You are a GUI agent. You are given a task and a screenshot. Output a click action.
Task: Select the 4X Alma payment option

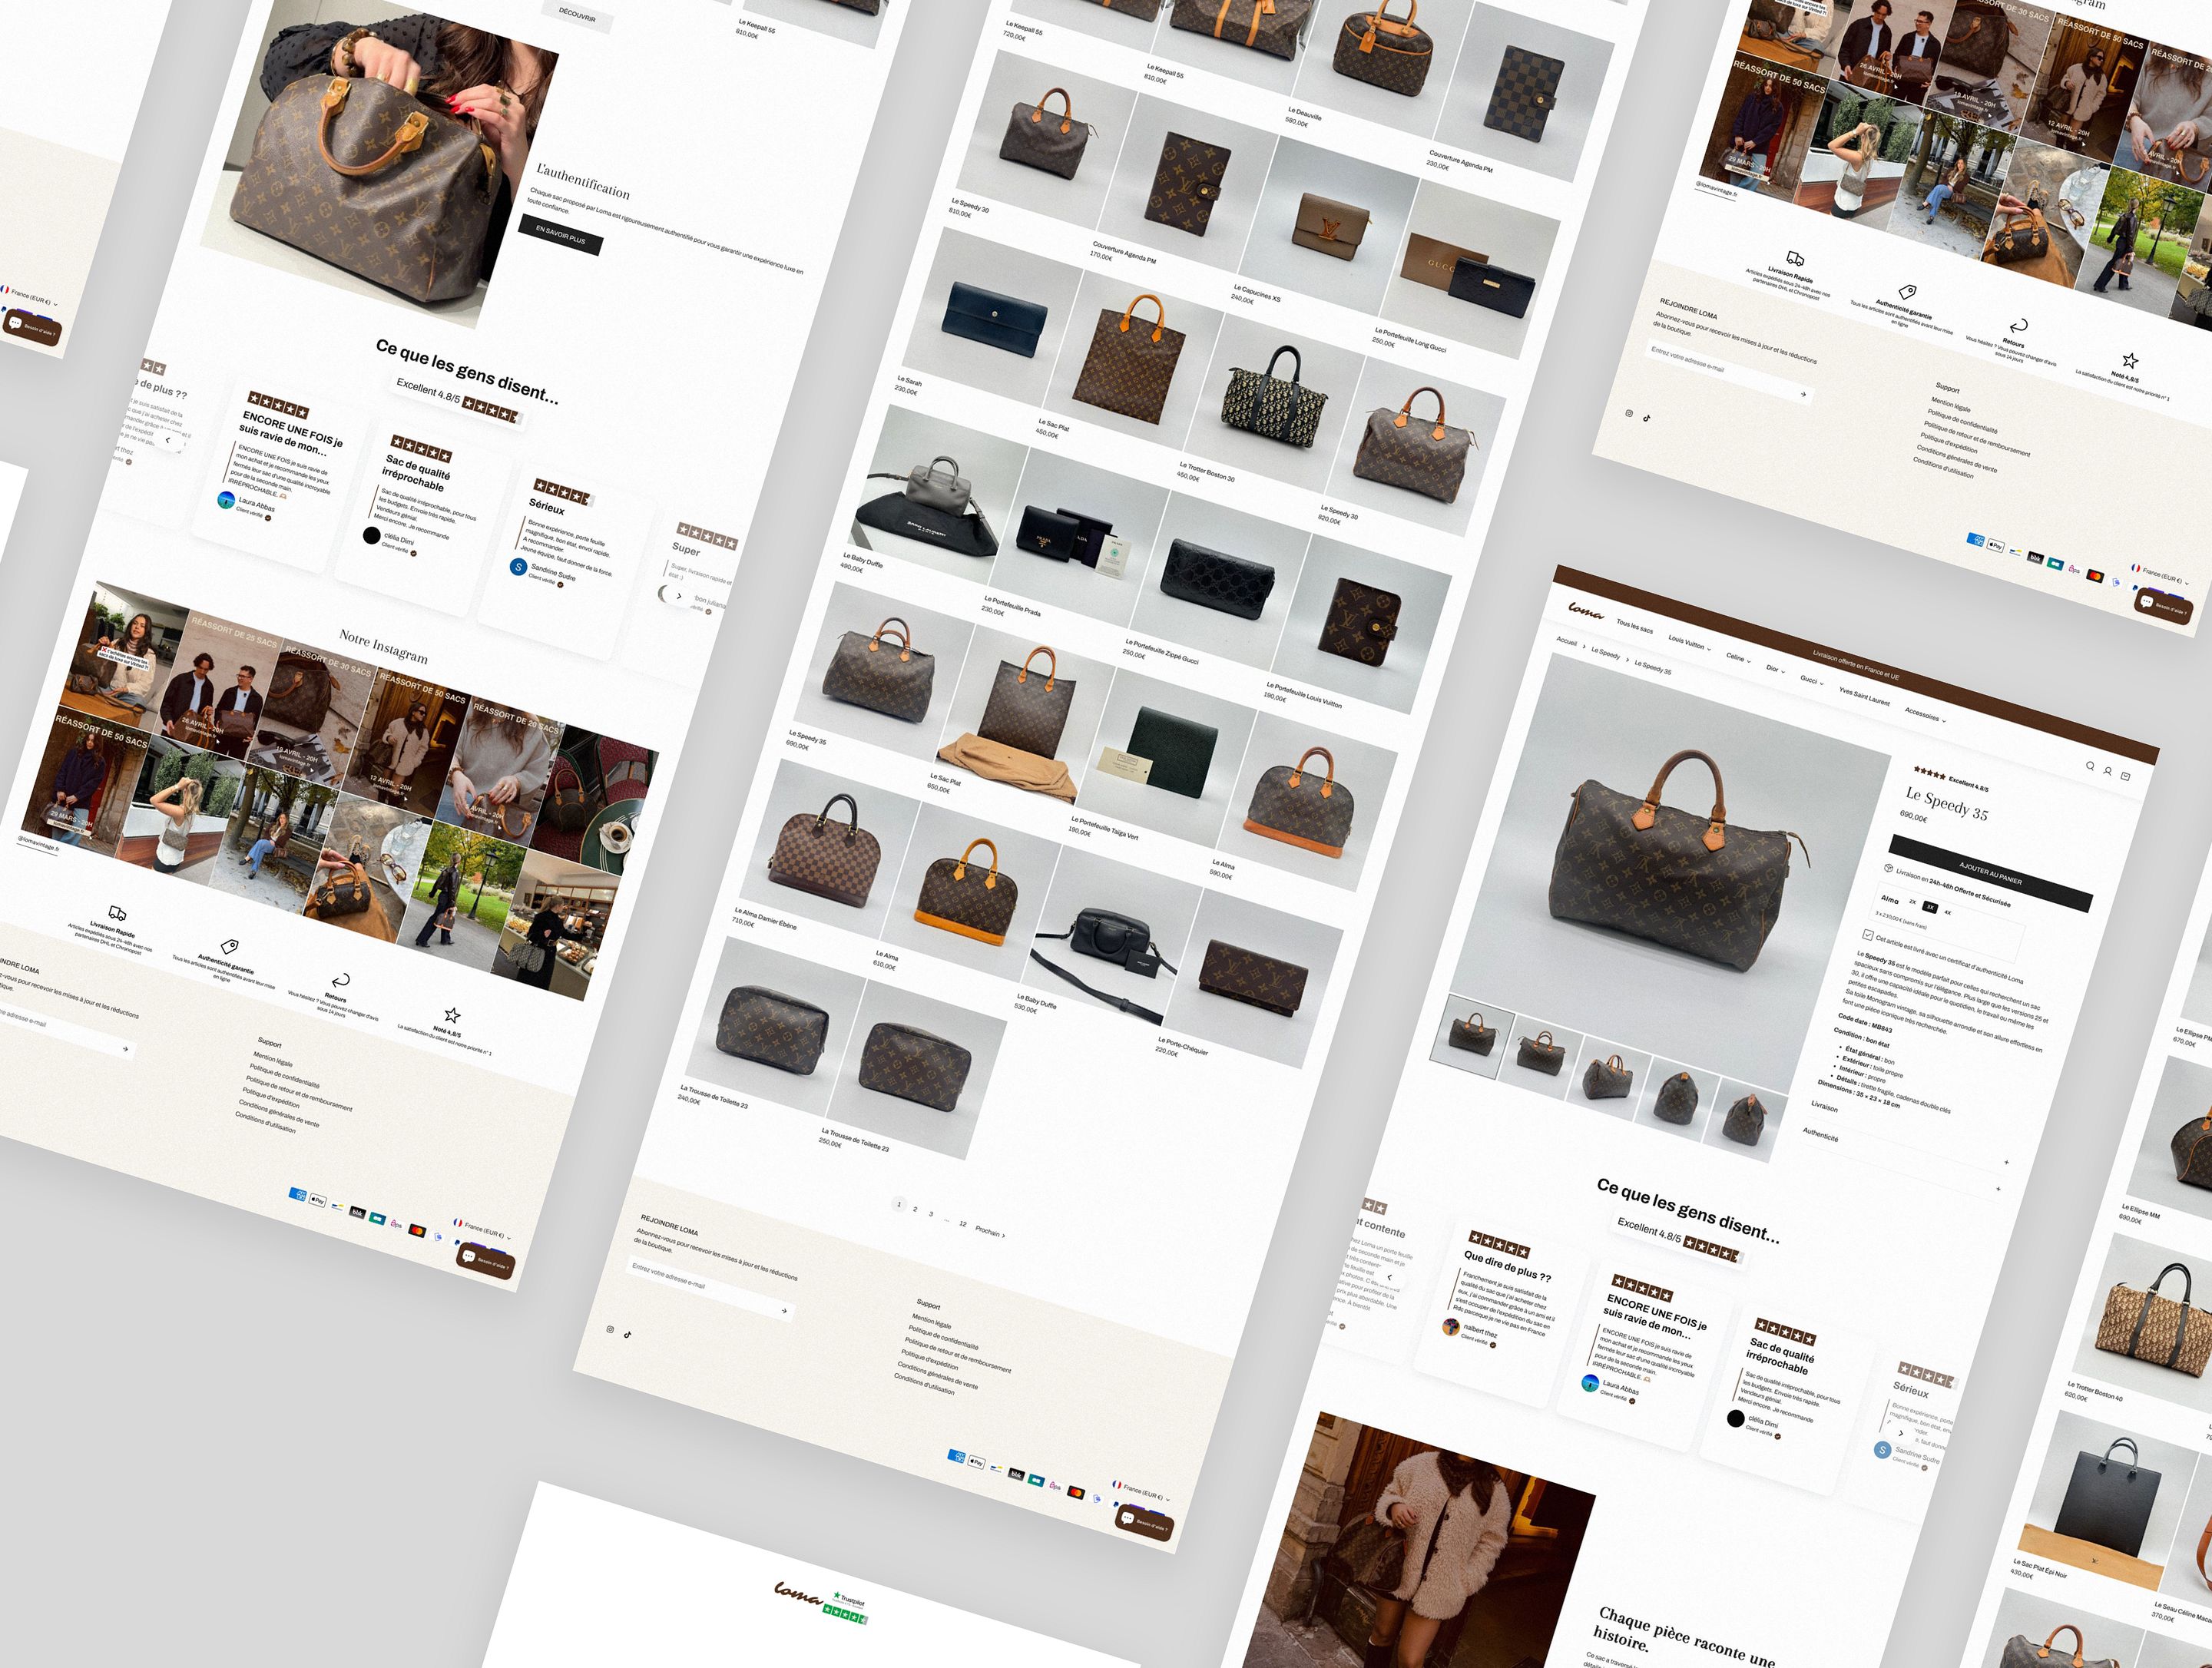tap(1947, 912)
